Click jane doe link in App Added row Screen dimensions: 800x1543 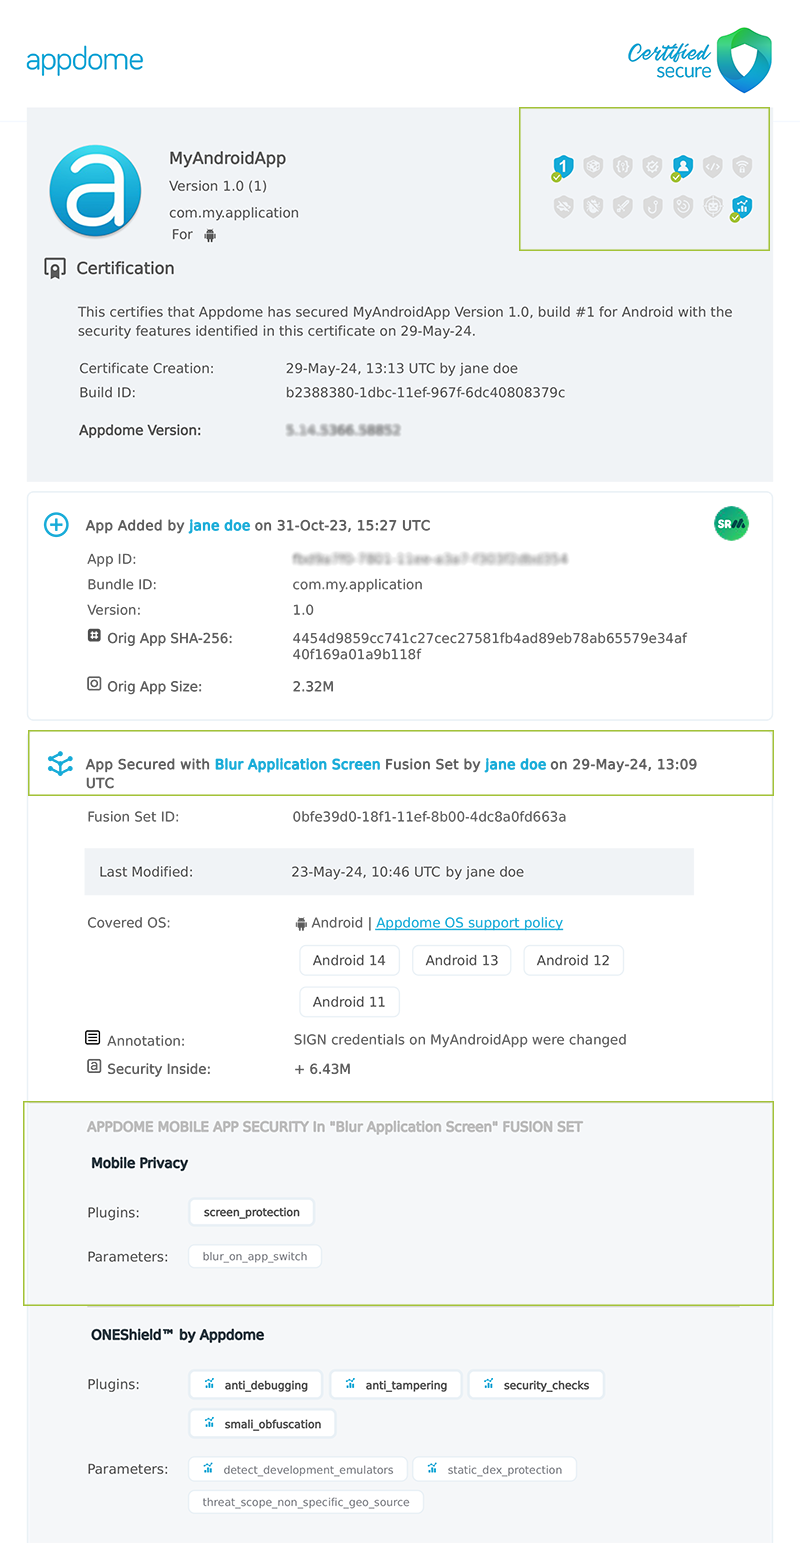[x=219, y=525]
